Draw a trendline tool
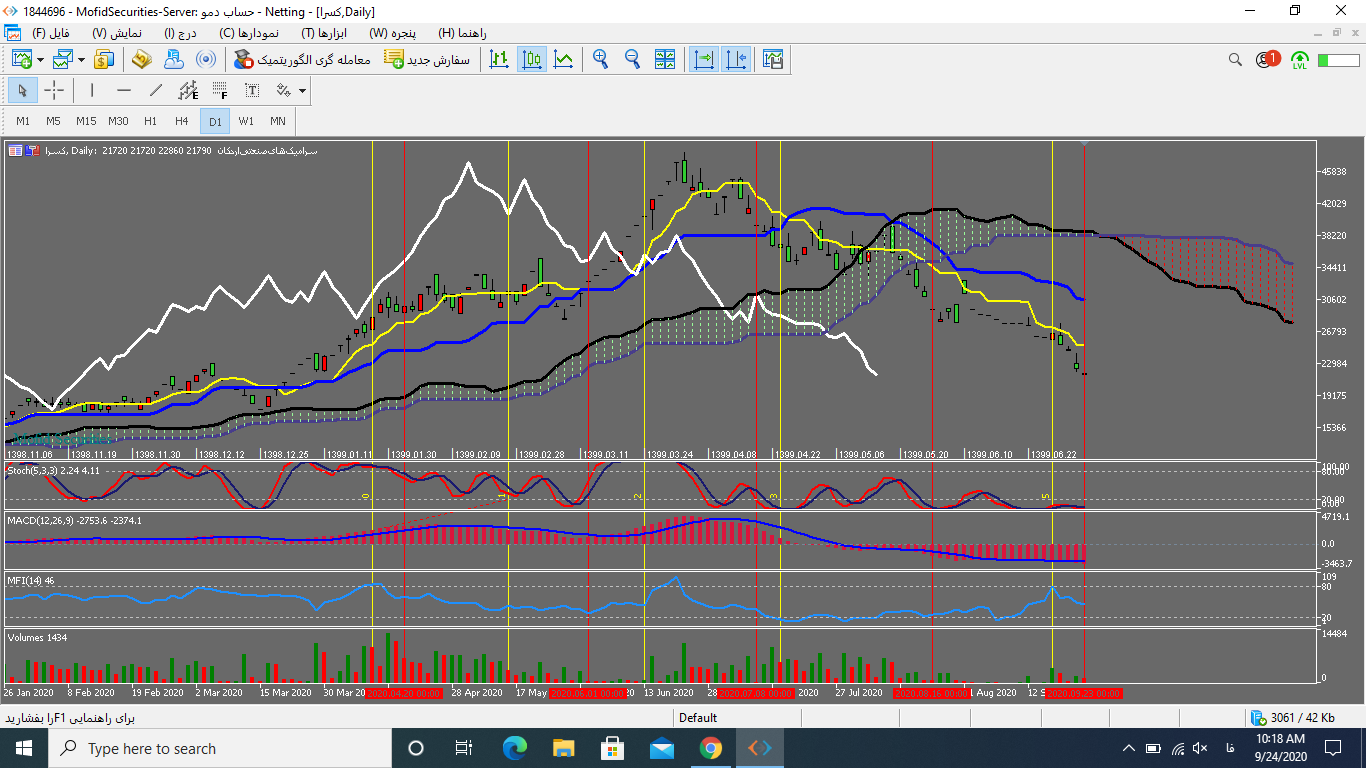Screen dimensions: 1366x768 [156, 91]
